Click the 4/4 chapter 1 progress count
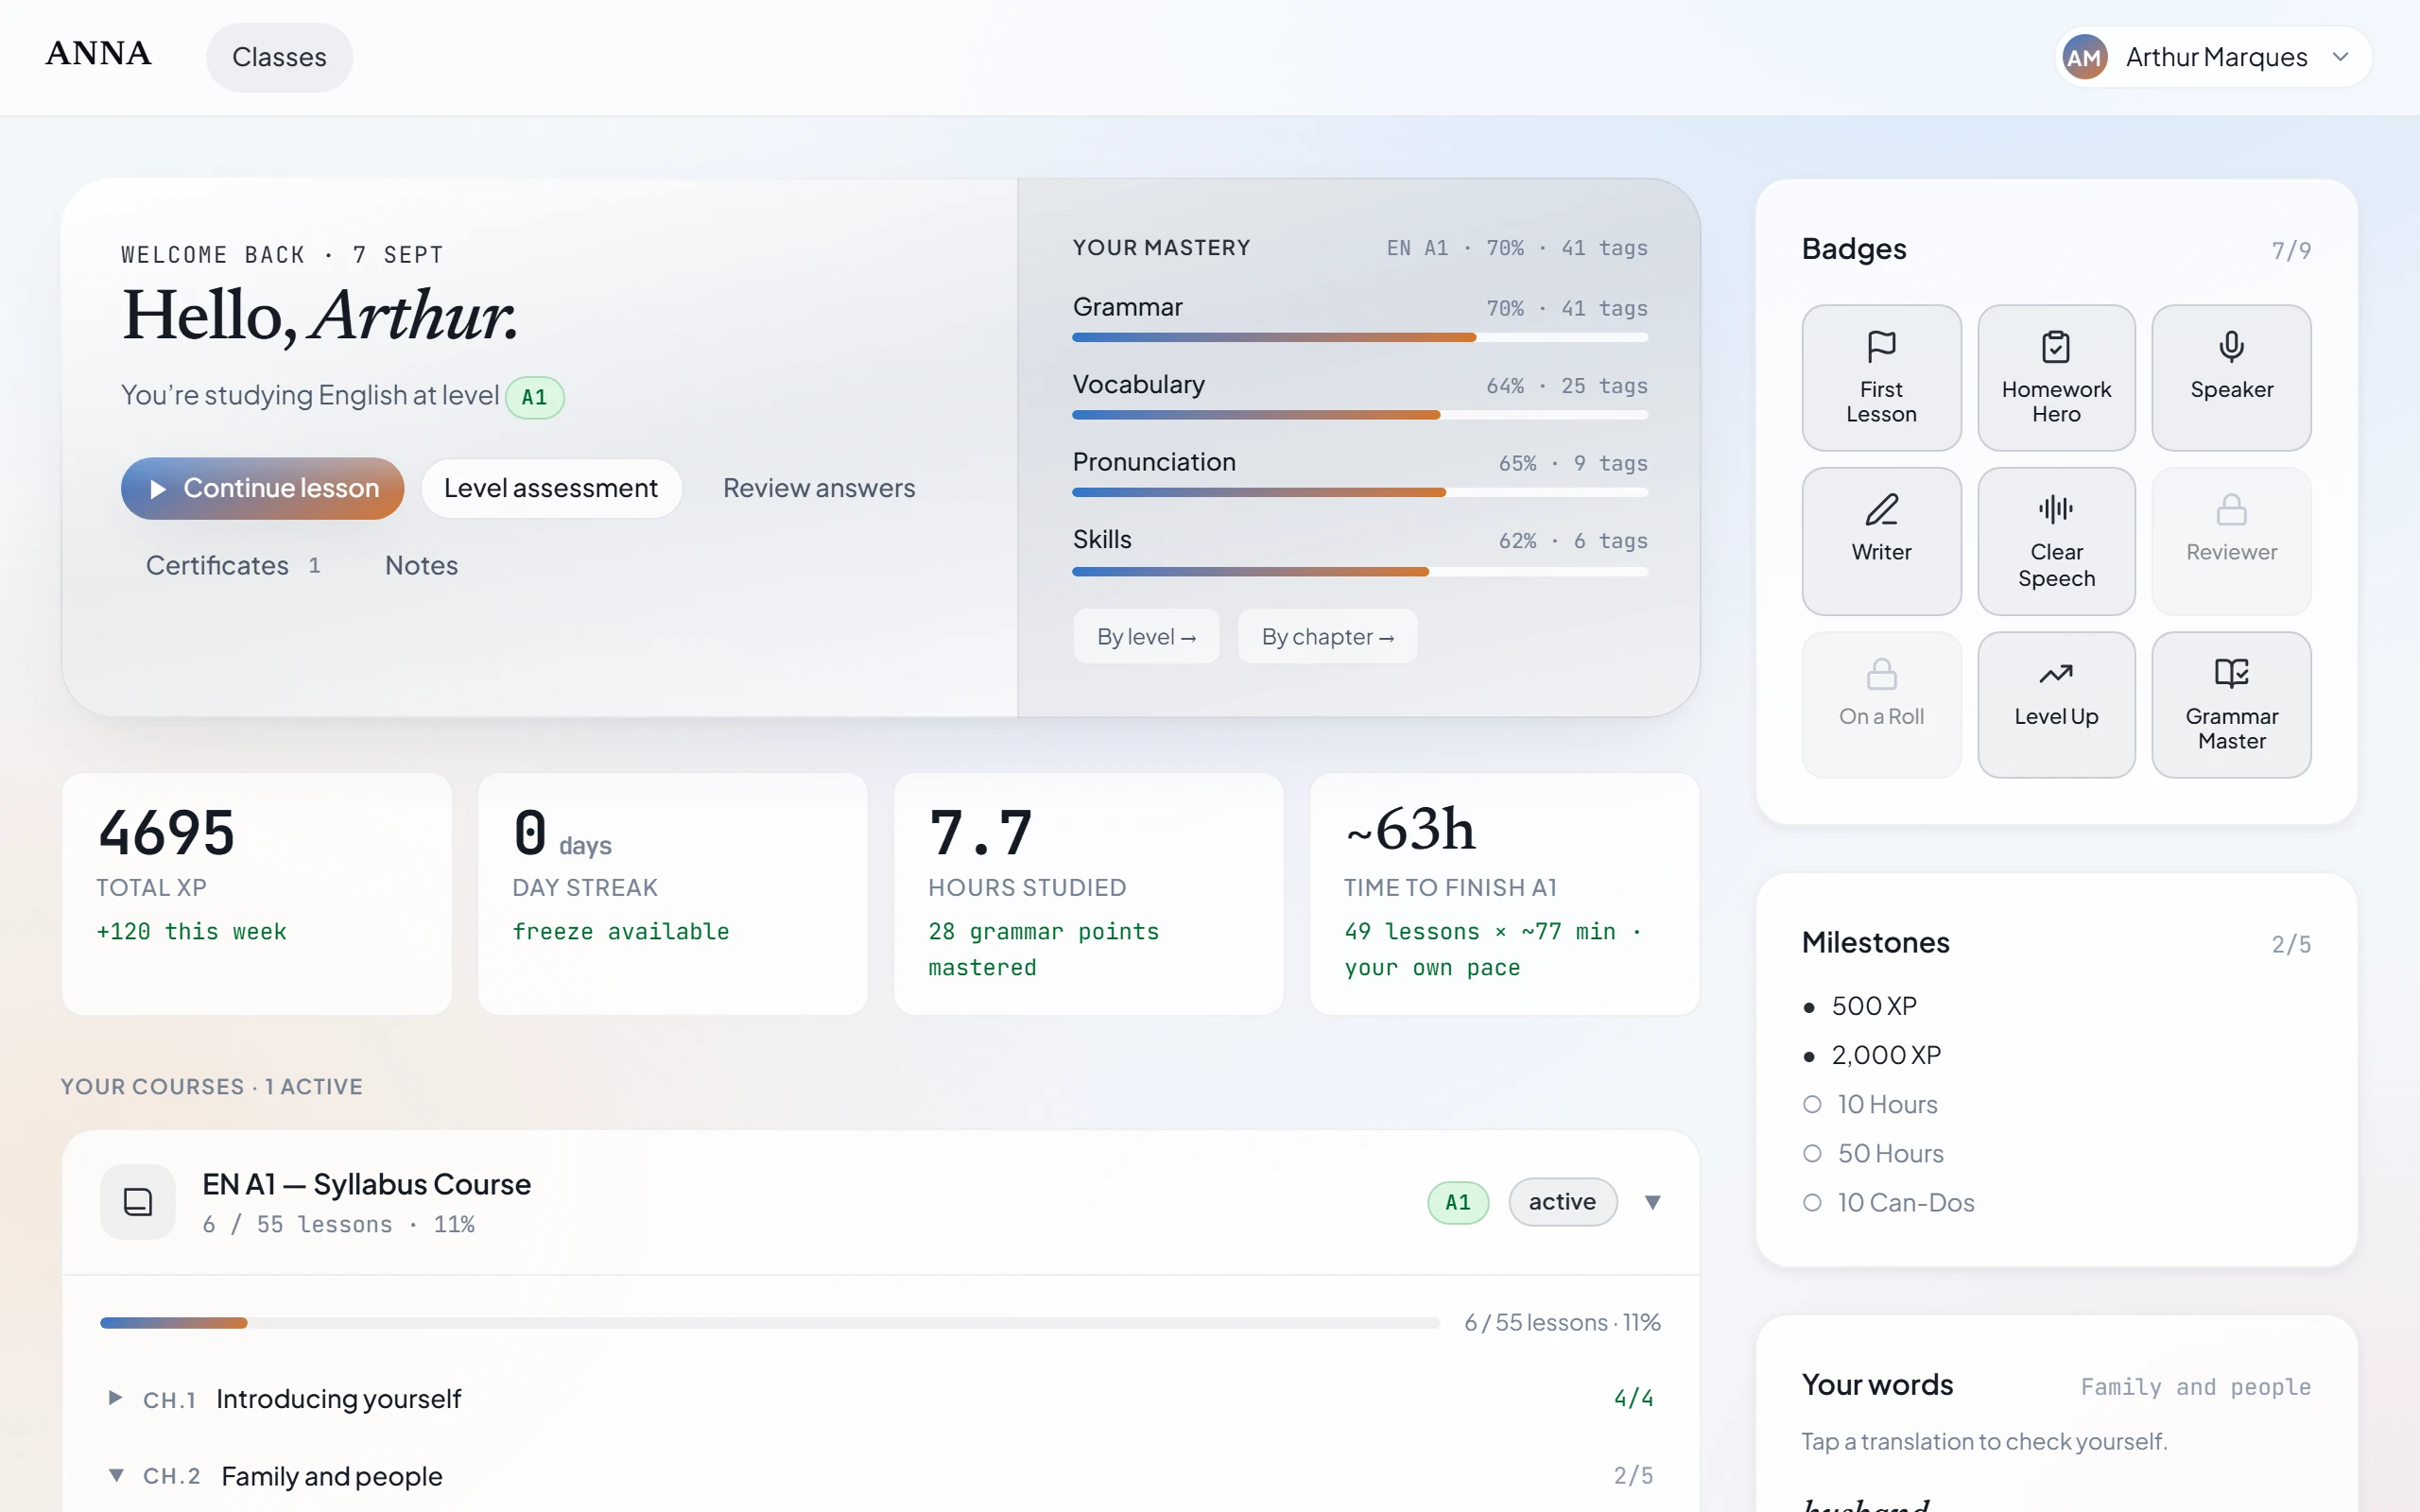This screenshot has height=1512, width=2420. click(x=1634, y=1398)
